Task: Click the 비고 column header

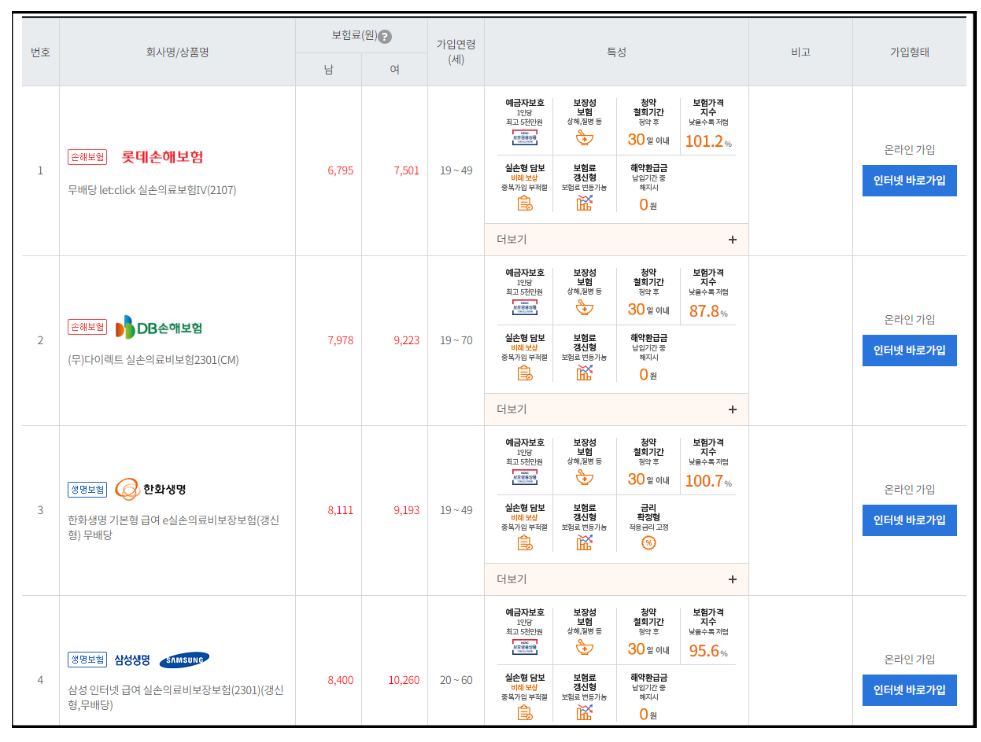Action: tap(800, 53)
